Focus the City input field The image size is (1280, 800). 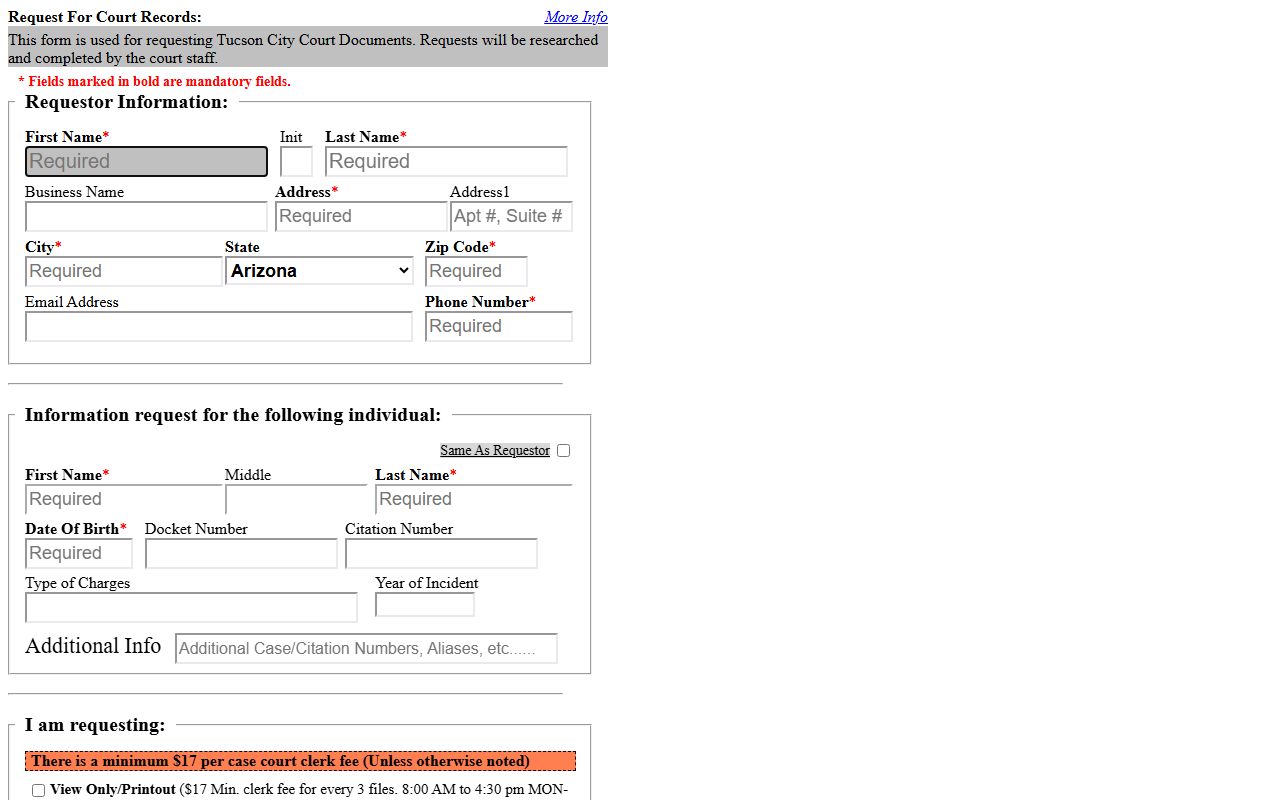tap(124, 272)
